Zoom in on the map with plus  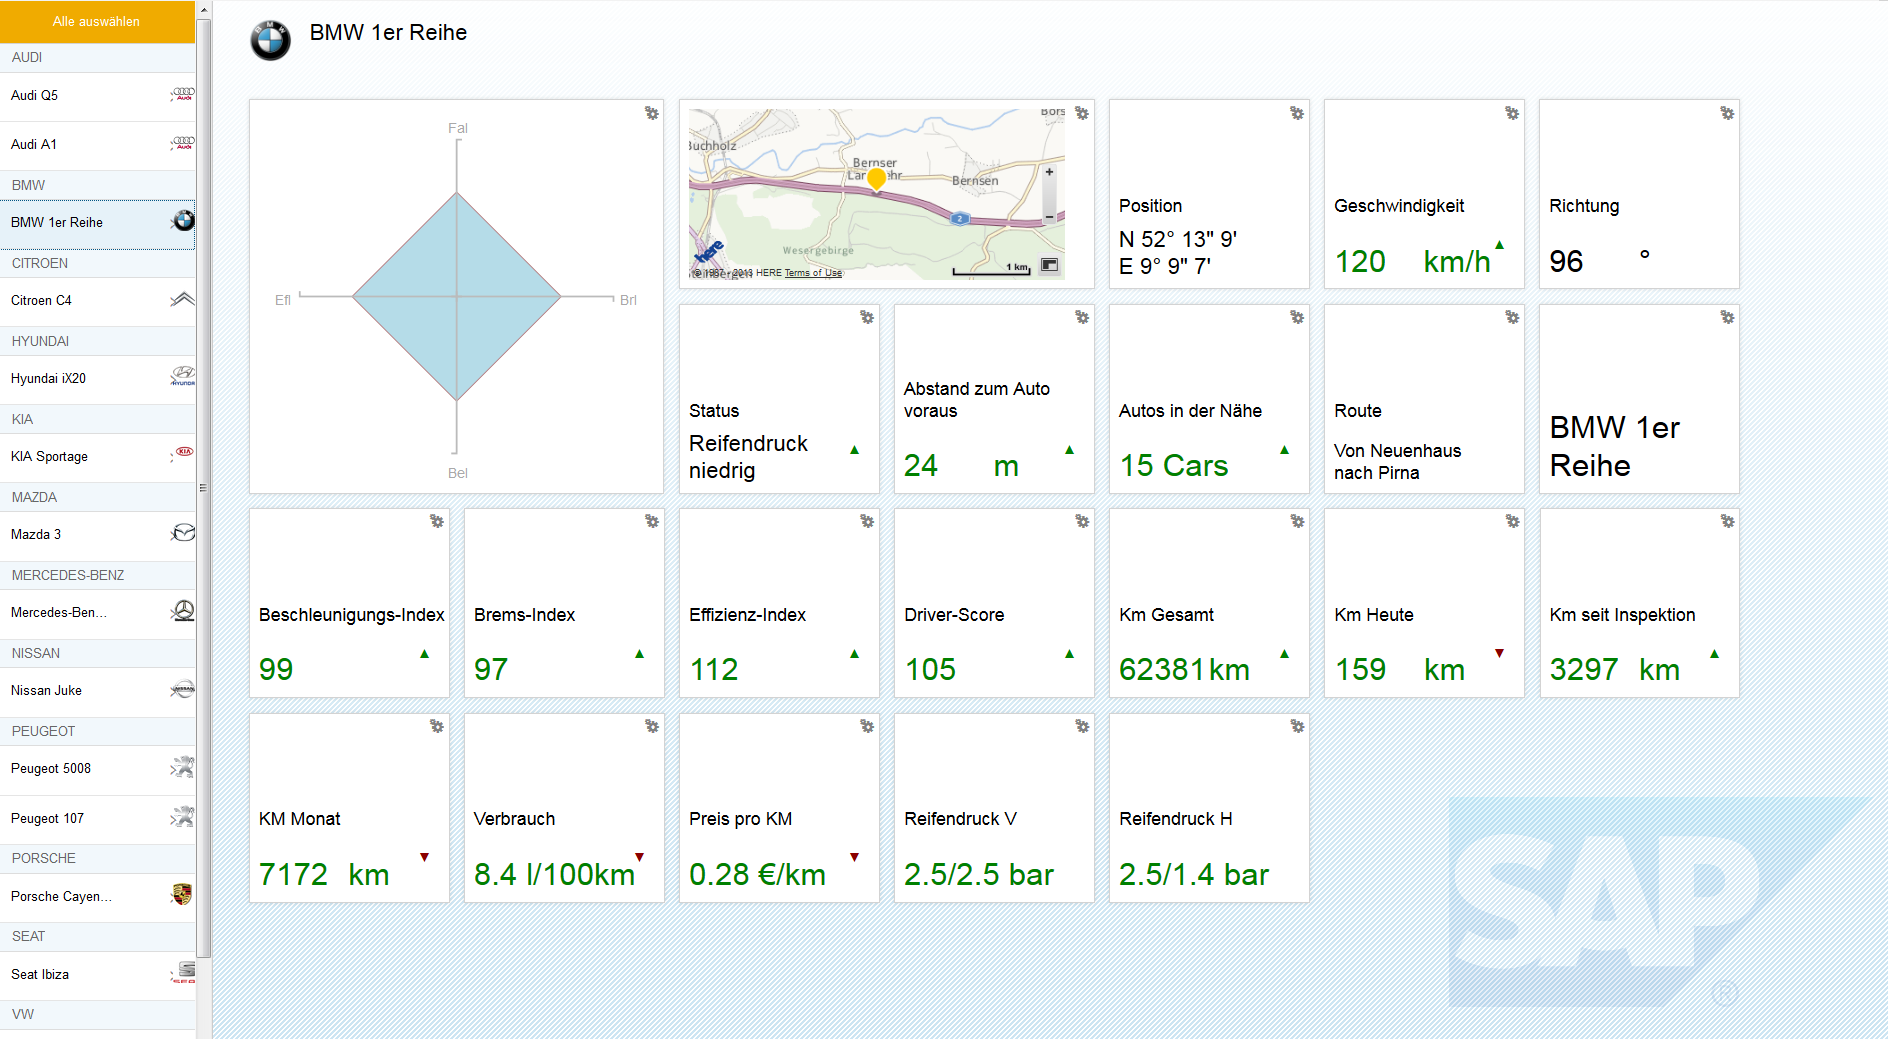pos(1049,172)
